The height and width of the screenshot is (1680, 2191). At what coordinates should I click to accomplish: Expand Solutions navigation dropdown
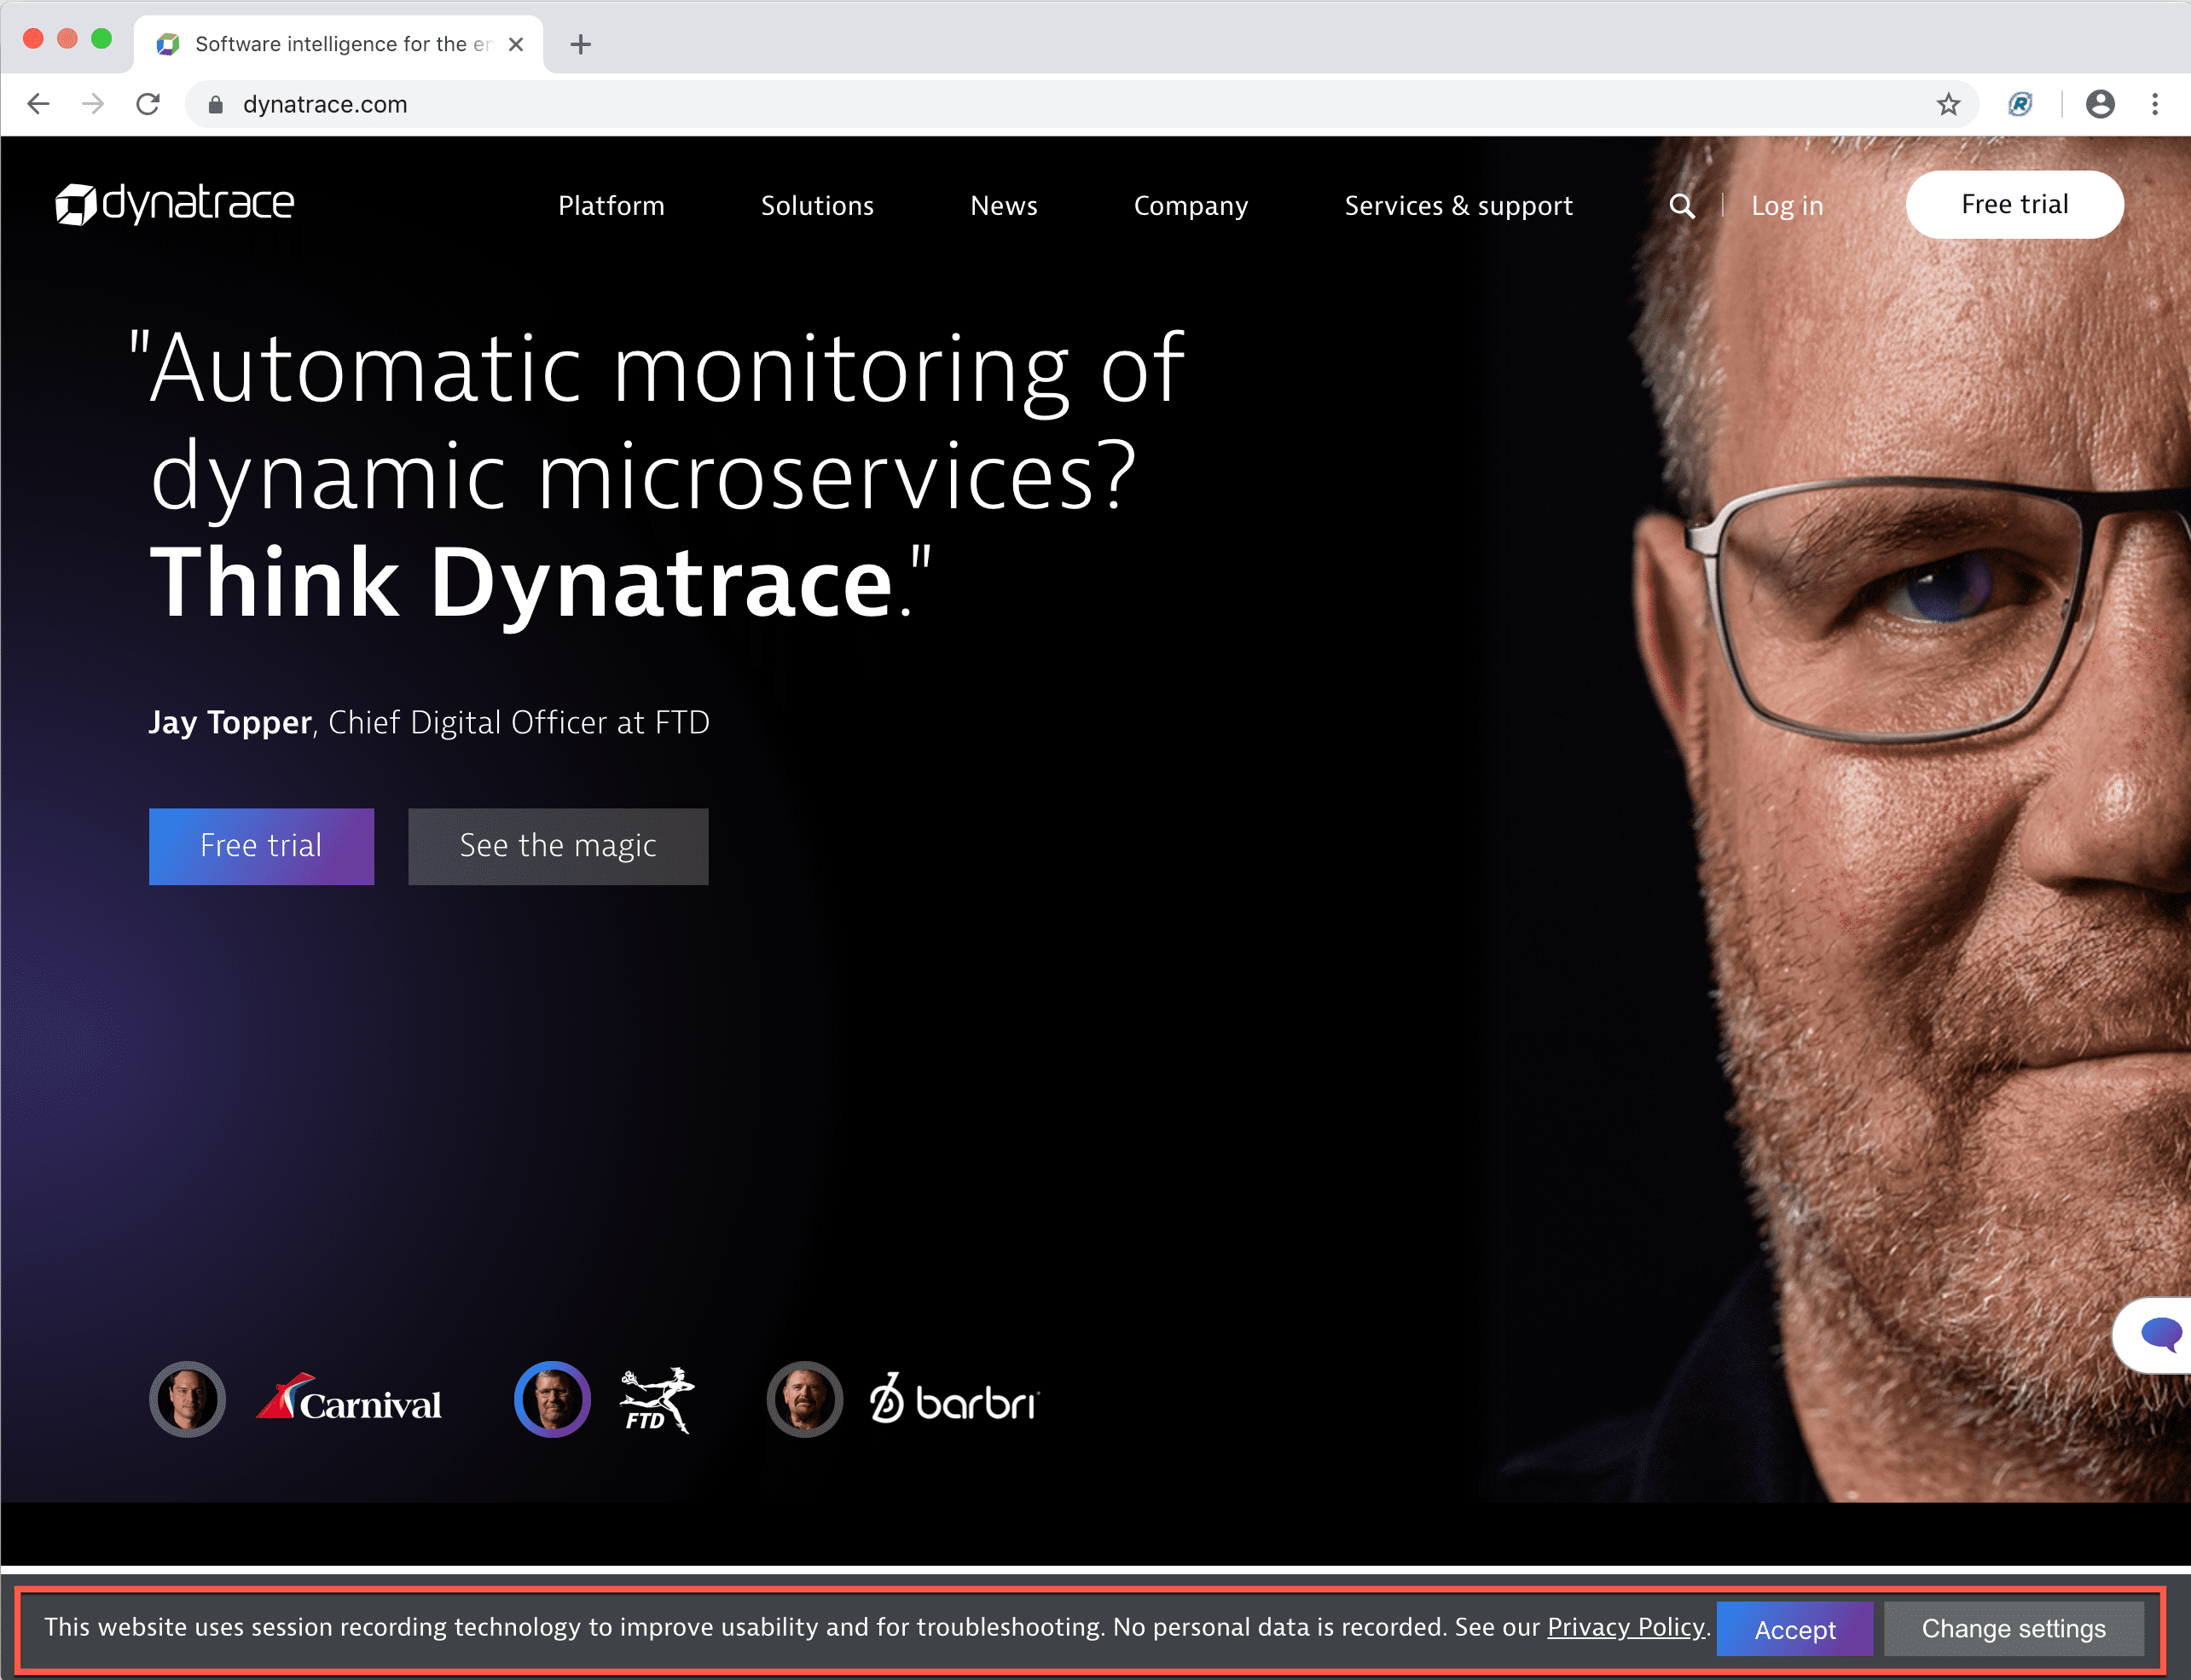(x=817, y=206)
